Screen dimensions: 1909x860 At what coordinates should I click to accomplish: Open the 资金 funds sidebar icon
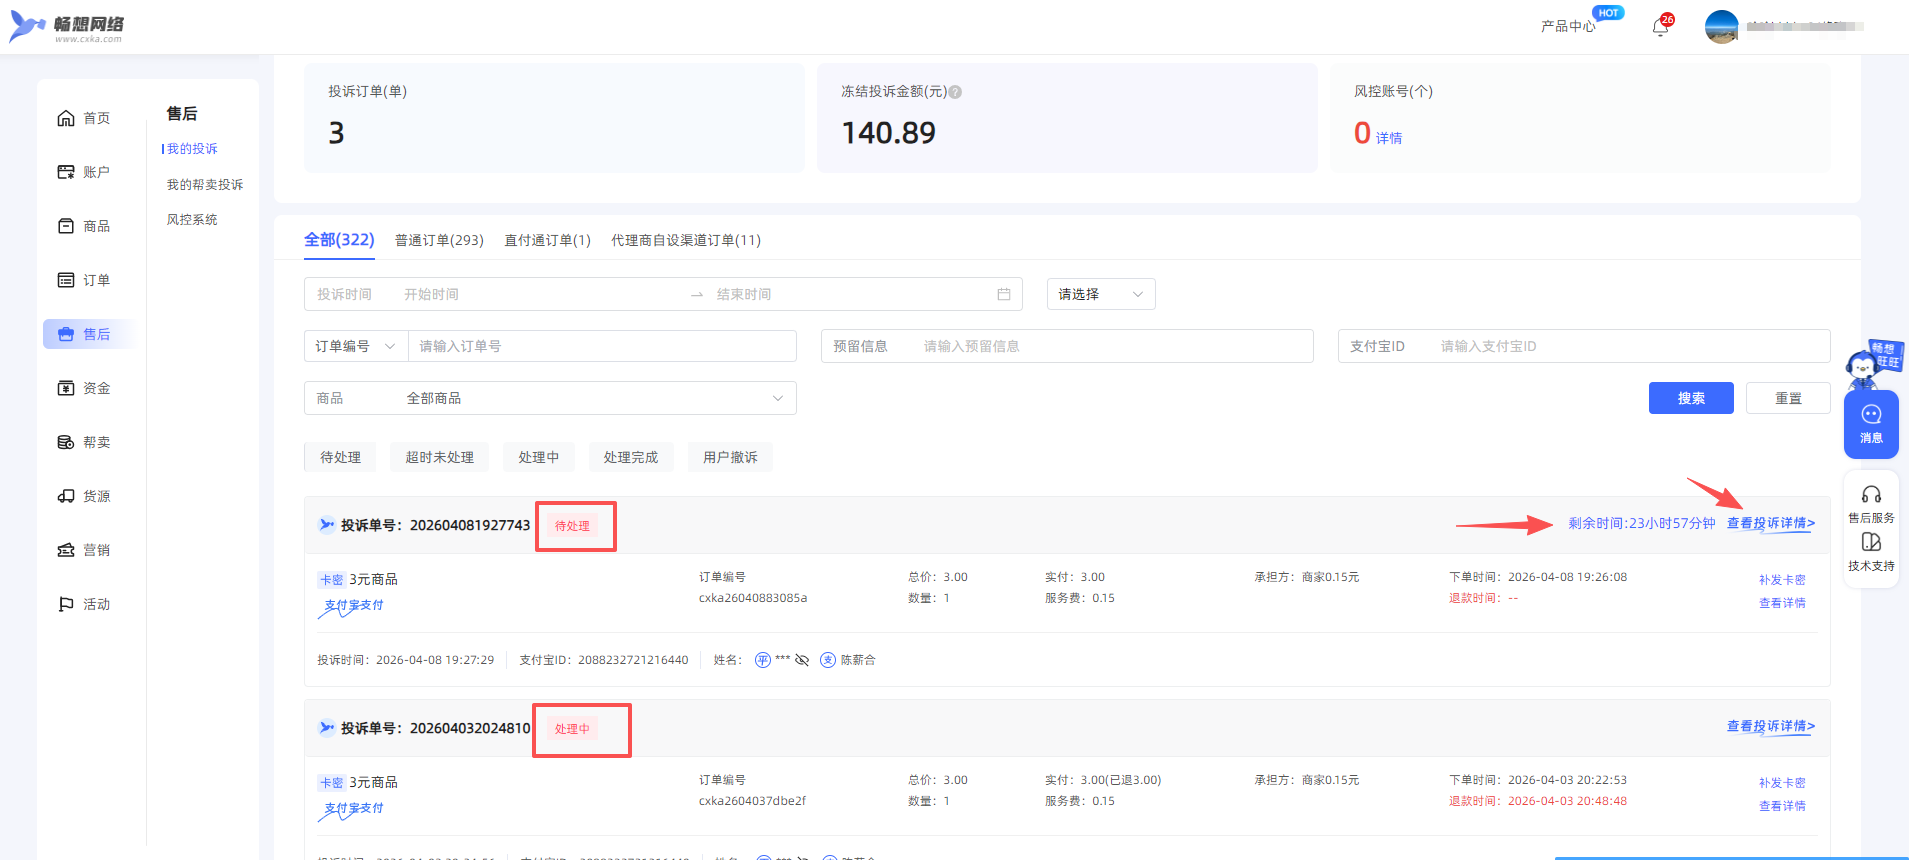[66, 388]
